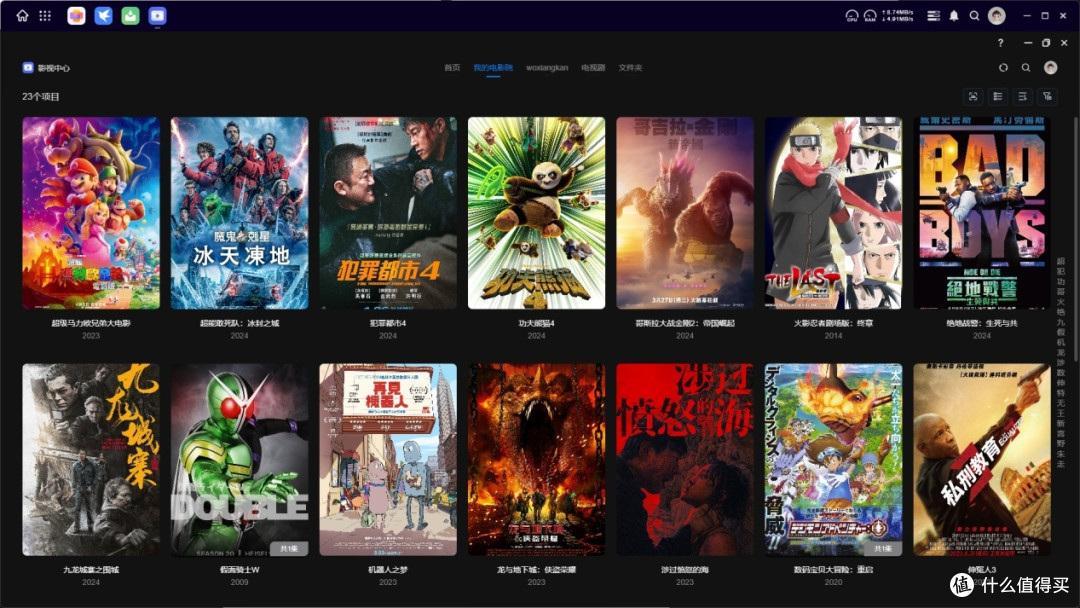The width and height of the screenshot is (1080, 608).
Task: Switch to the list view layout
Action: pos(997,96)
